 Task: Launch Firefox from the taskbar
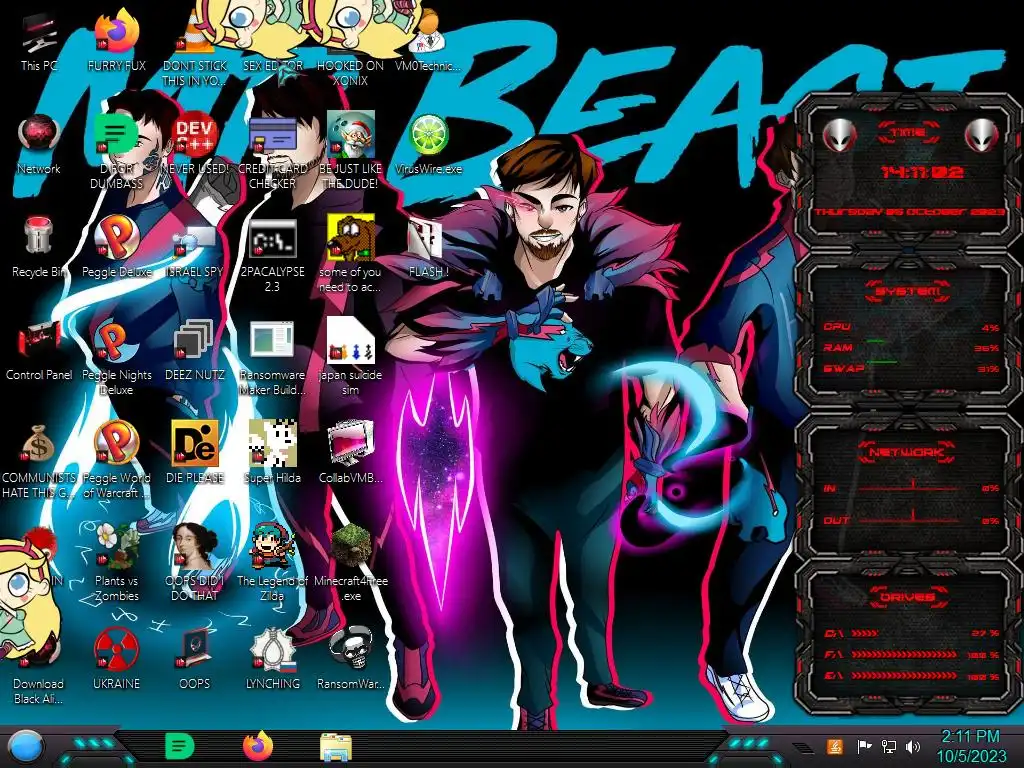pyautogui.click(x=258, y=746)
